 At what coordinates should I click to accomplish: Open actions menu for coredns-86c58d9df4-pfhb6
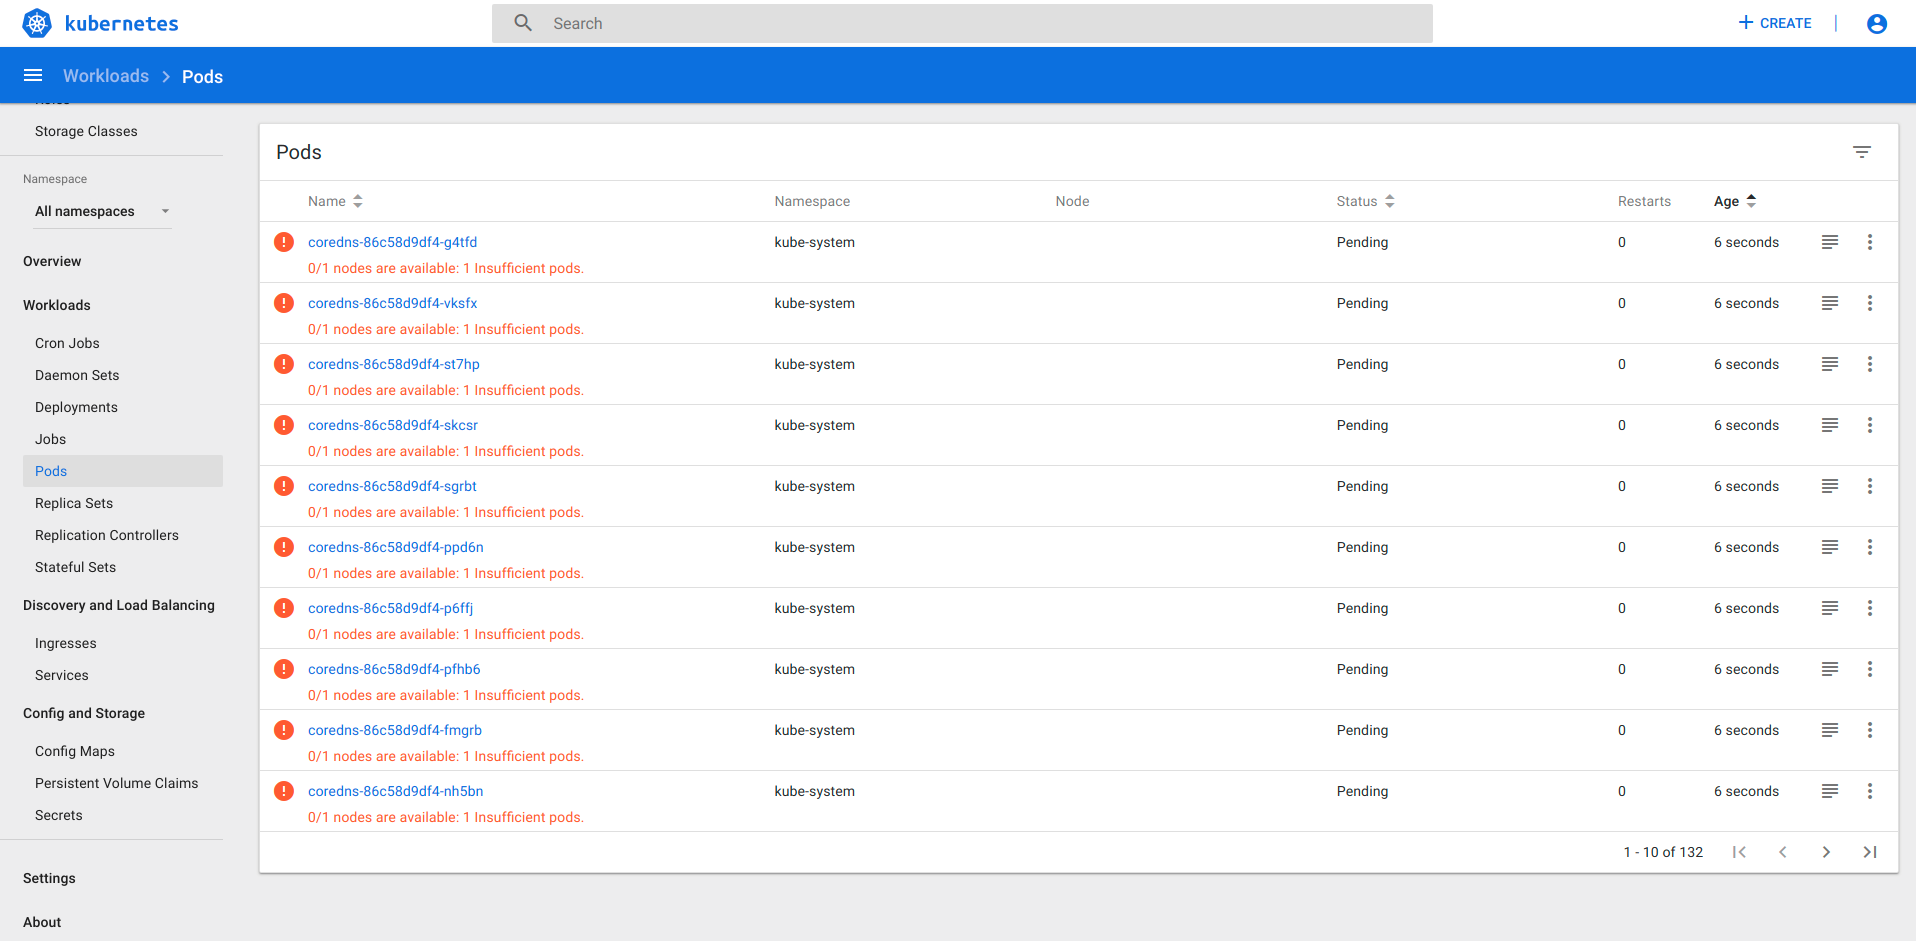coord(1870,669)
